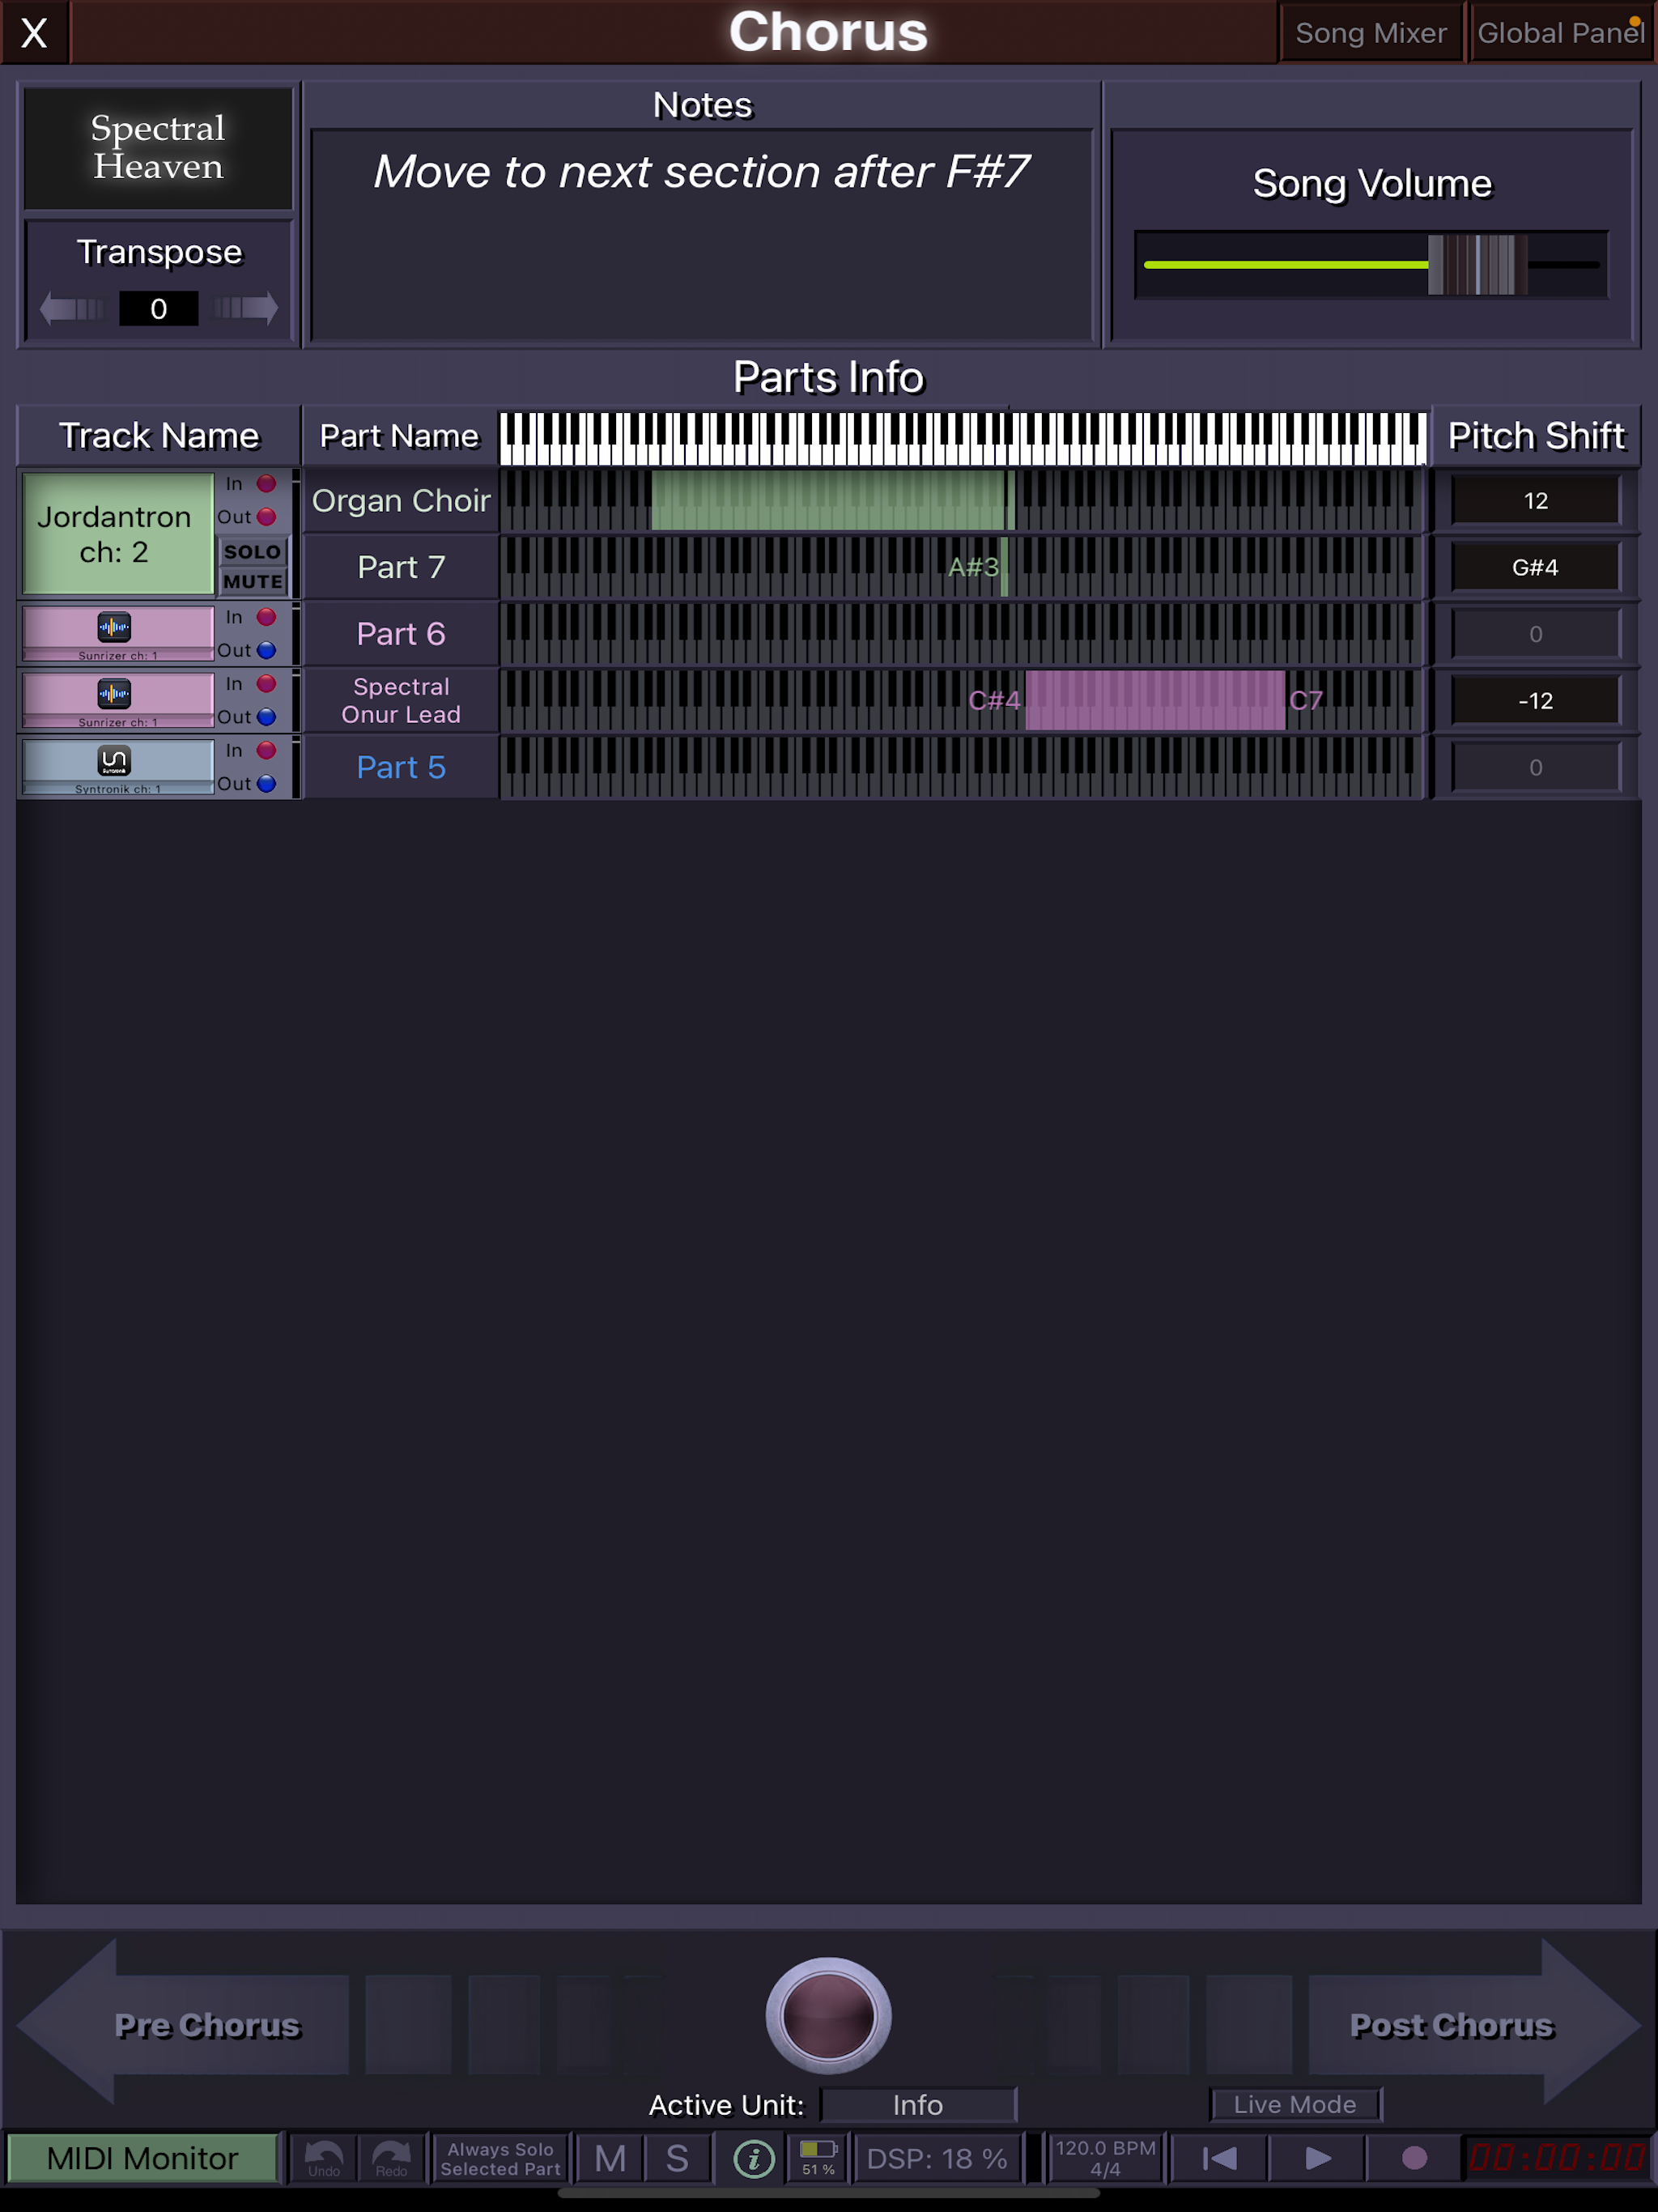
Task: Open the Active Unit Info selector
Action: 917,2104
